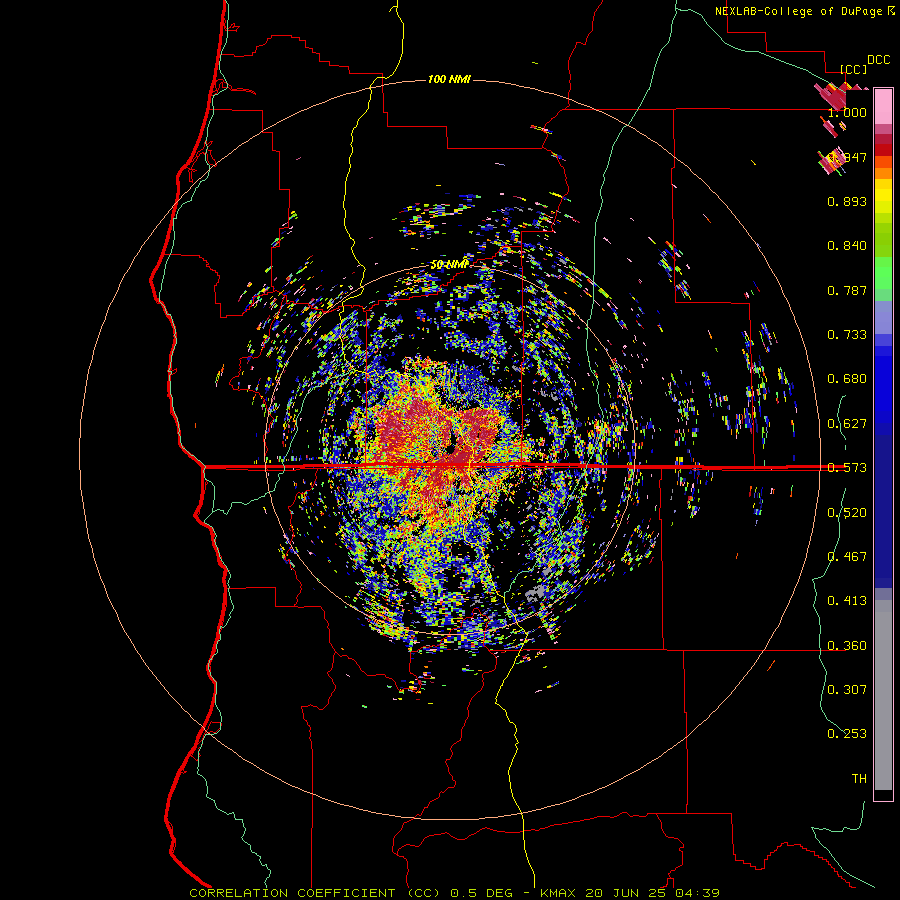Click the 100 NMI range ring label
900x900 pixels.
click(x=449, y=79)
